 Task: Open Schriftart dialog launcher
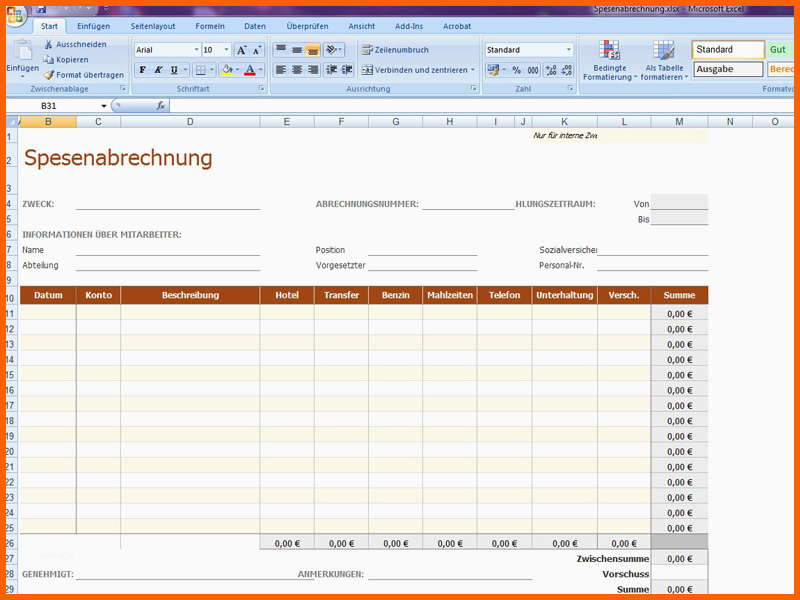(261, 88)
